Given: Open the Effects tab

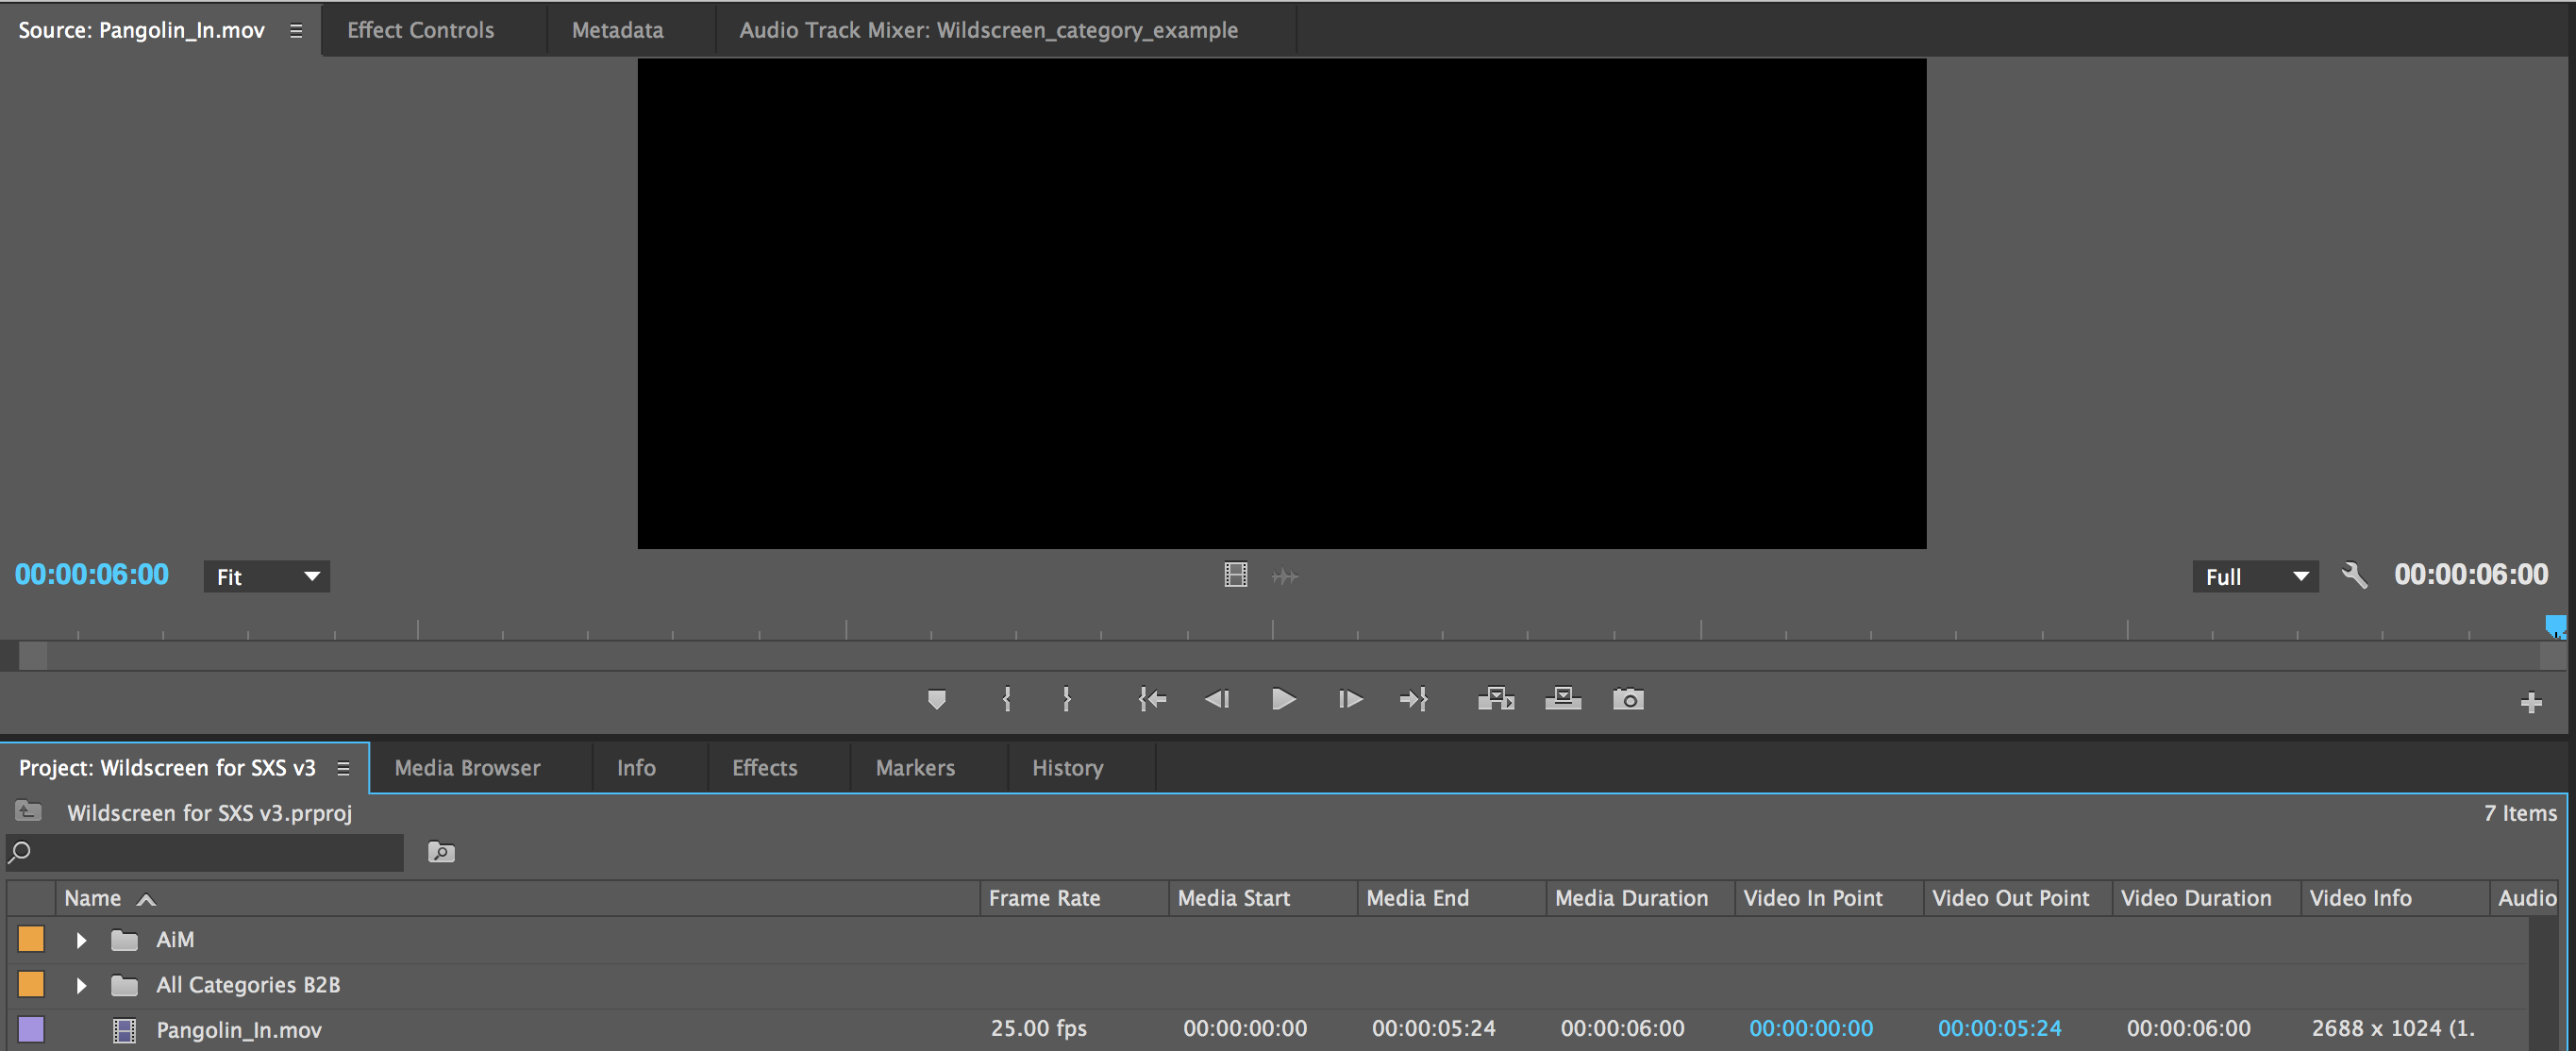Looking at the screenshot, I should coord(764,768).
